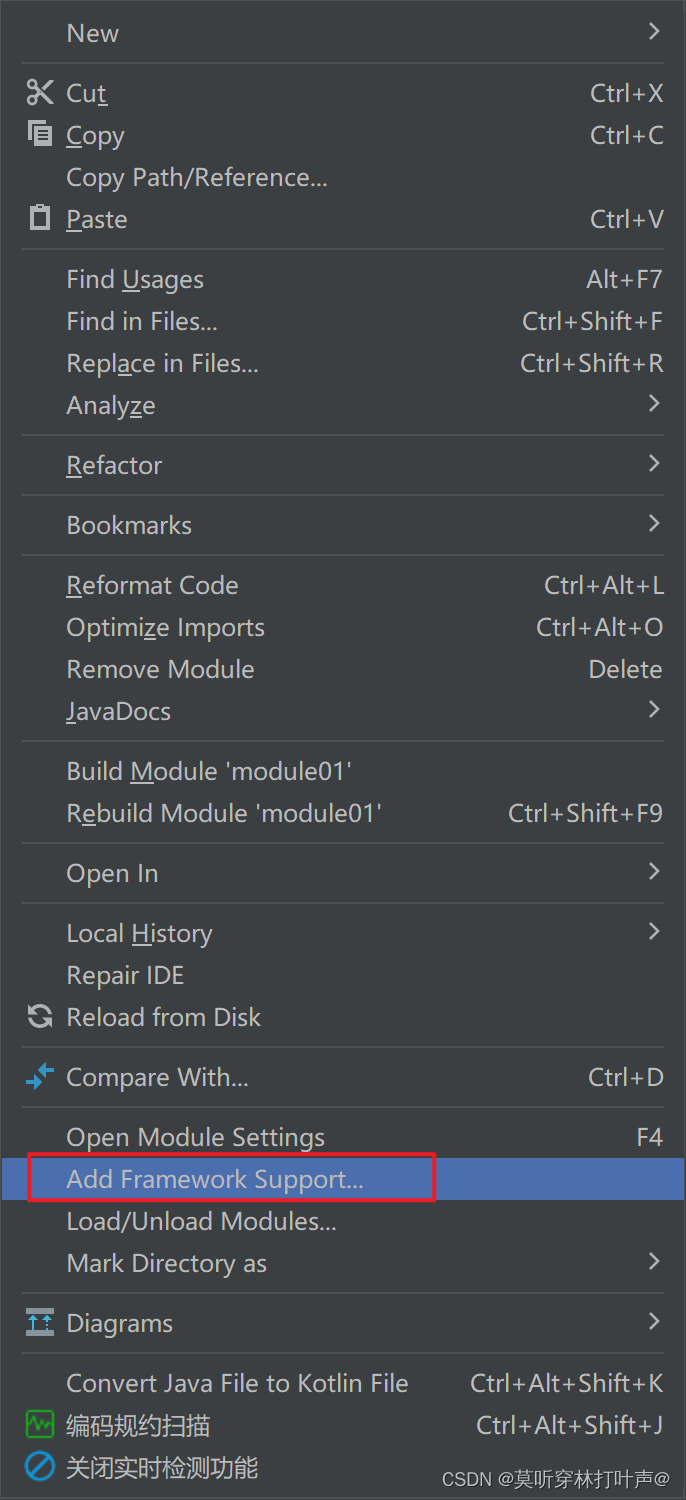Click the green 编码规约扫描 scan icon
This screenshot has width=686, height=1500.
click(x=40, y=1424)
